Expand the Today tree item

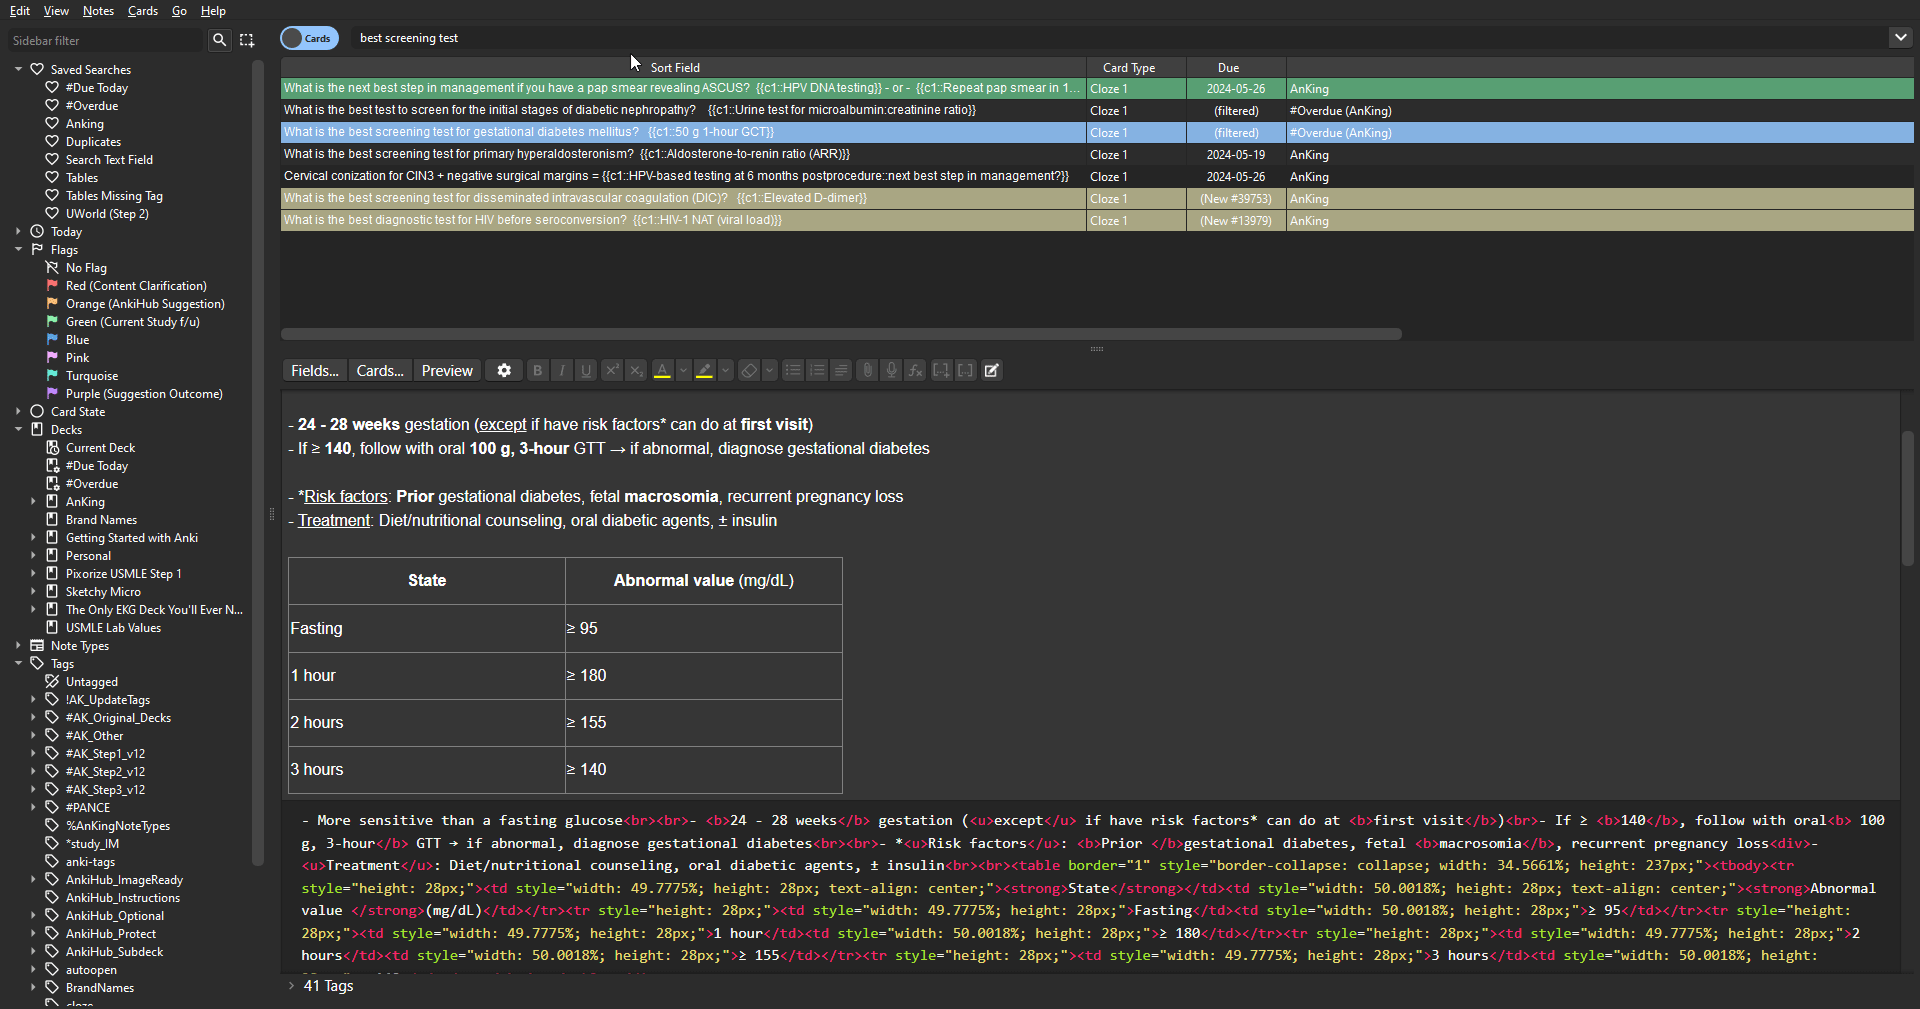pyautogui.click(x=18, y=232)
